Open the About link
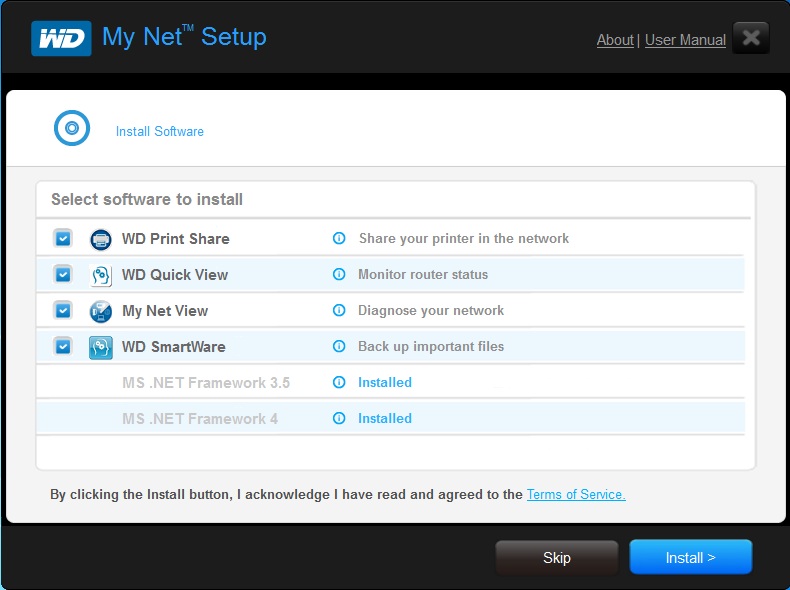790x590 pixels. tap(615, 40)
